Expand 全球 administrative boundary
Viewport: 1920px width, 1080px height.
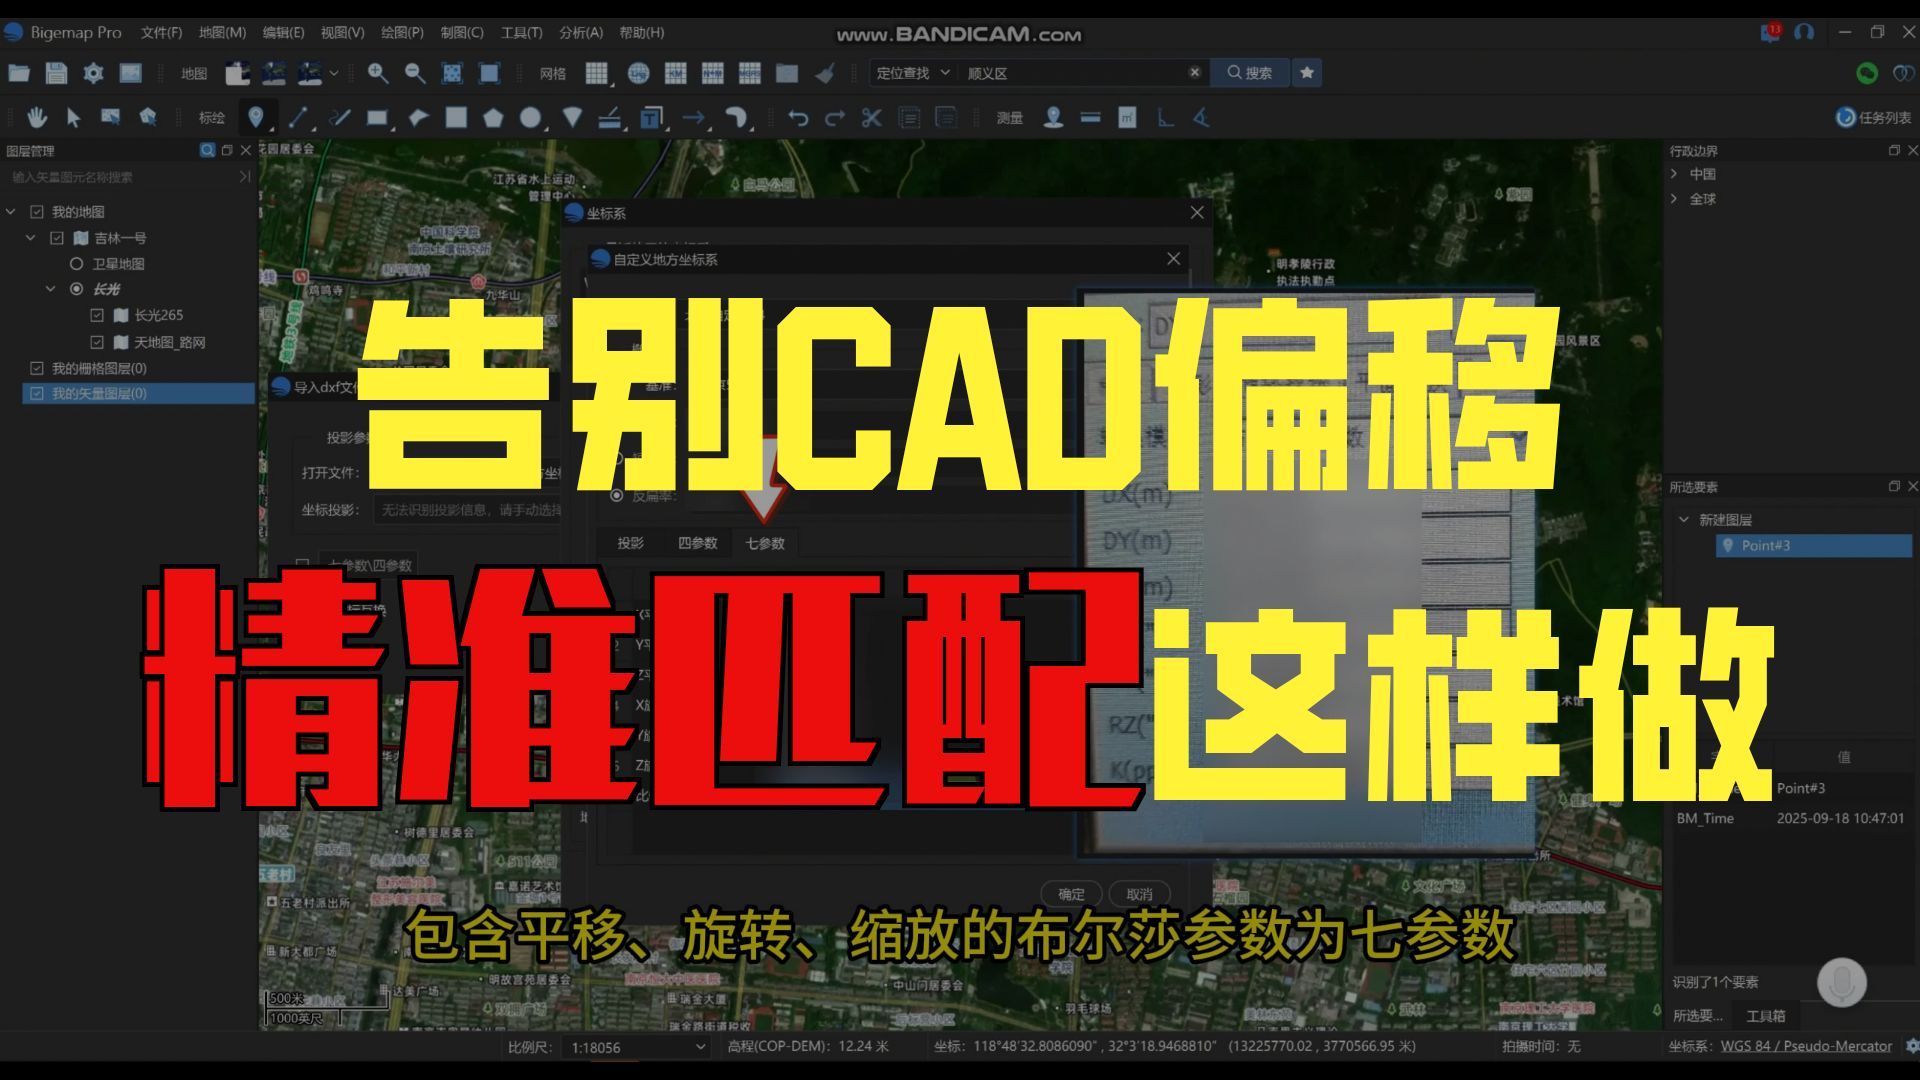[x=1675, y=199]
